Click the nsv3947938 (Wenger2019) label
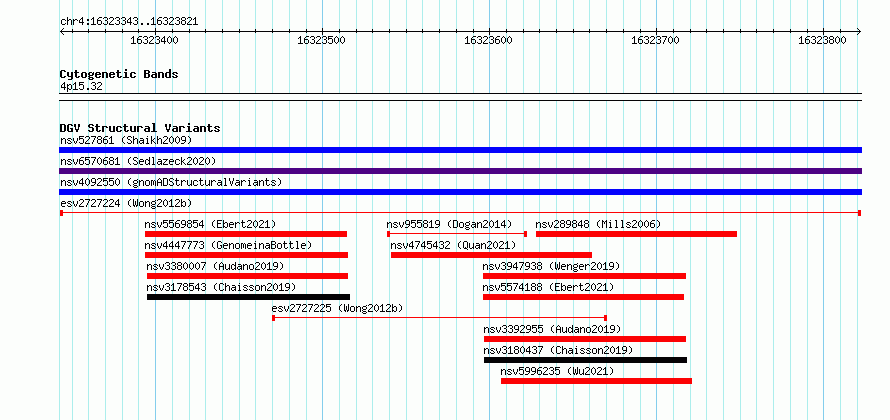The width and height of the screenshot is (890, 420). click(x=551, y=266)
